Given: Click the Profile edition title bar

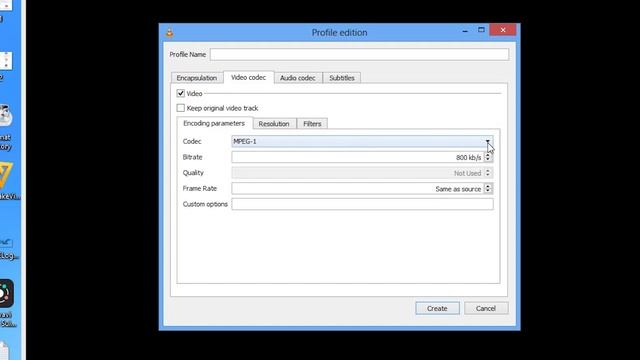Looking at the screenshot, I should pos(339,33).
